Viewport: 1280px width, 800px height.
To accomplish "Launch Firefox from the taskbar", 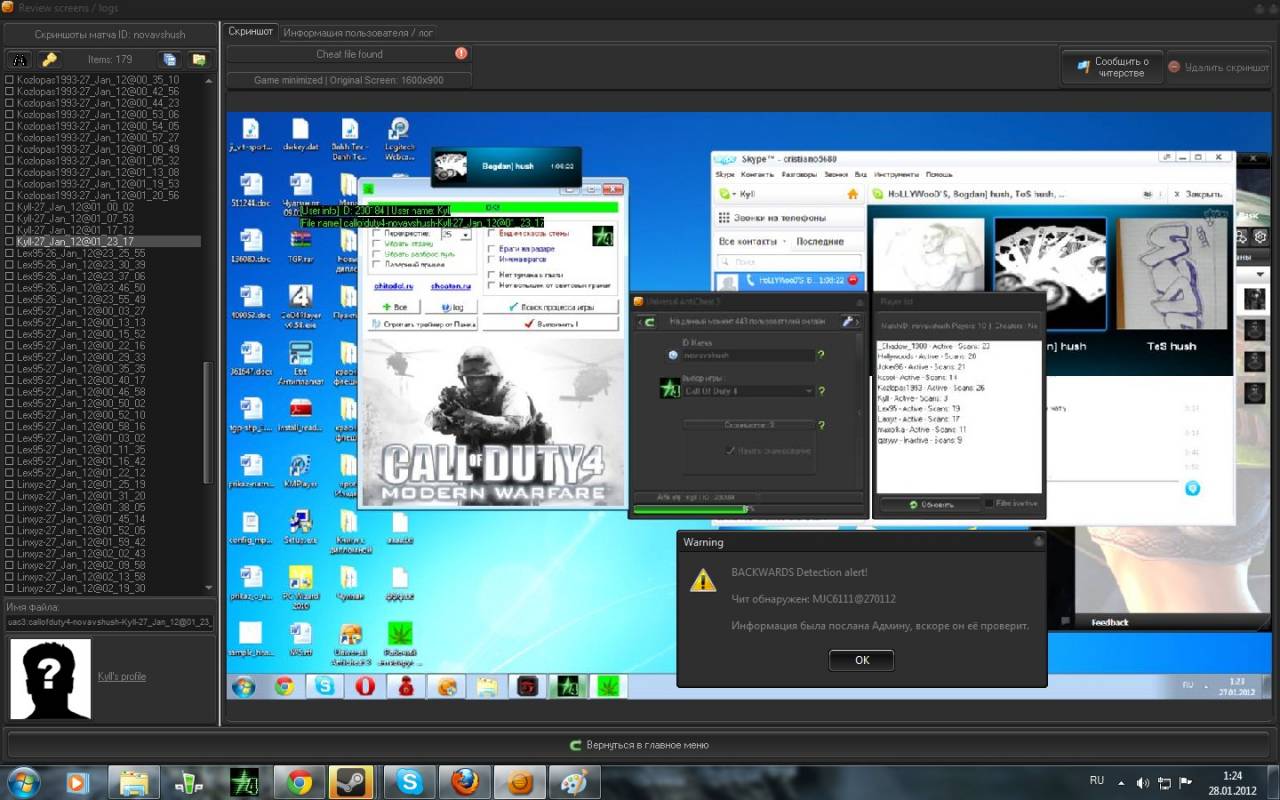I will [463, 782].
